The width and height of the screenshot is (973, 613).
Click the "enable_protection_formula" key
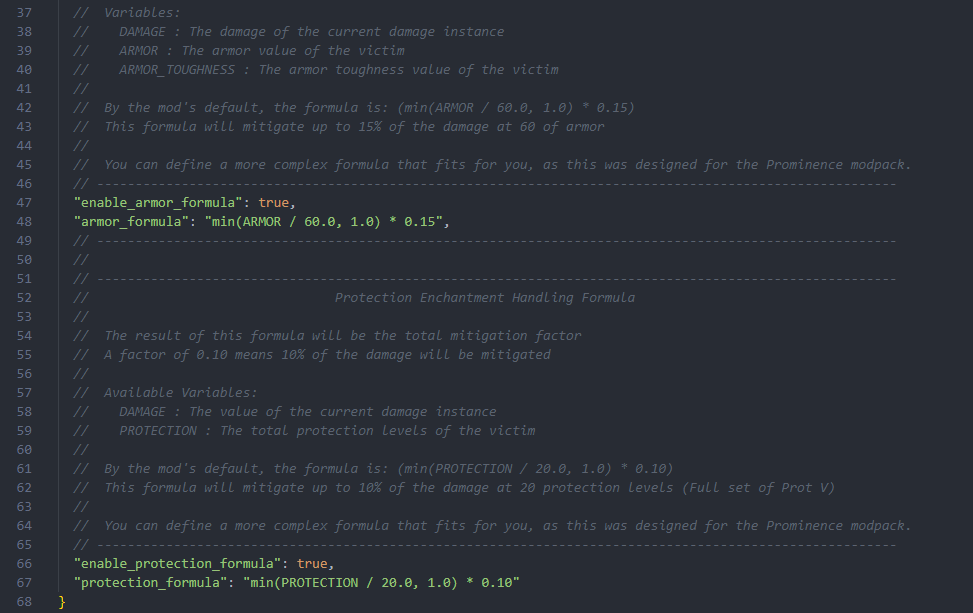[x=177, y=563]
